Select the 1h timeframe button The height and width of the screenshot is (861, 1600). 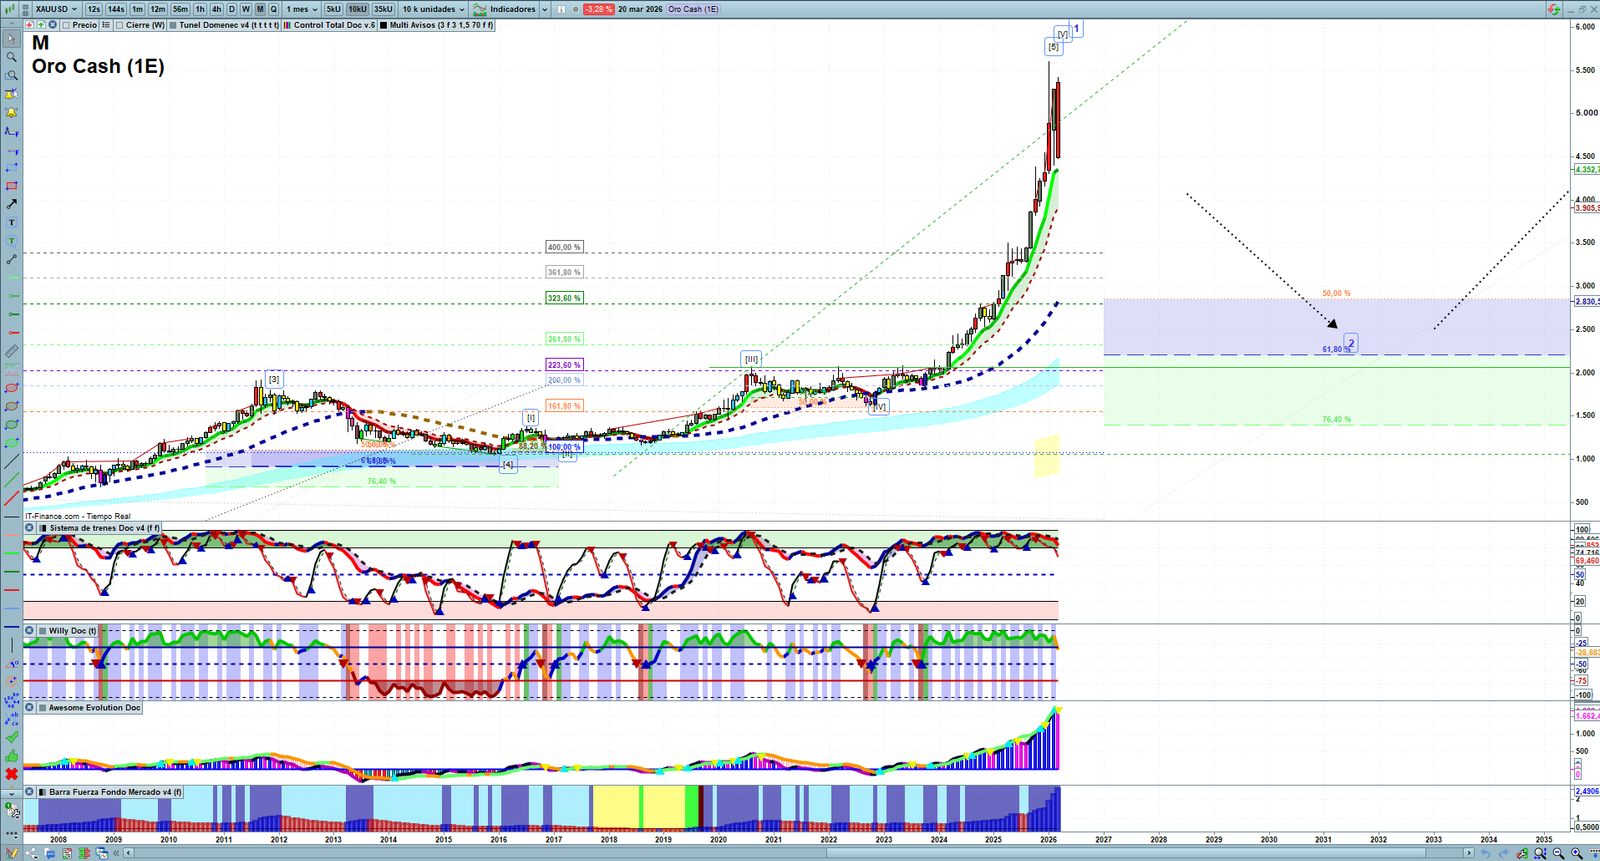point(200,9)
